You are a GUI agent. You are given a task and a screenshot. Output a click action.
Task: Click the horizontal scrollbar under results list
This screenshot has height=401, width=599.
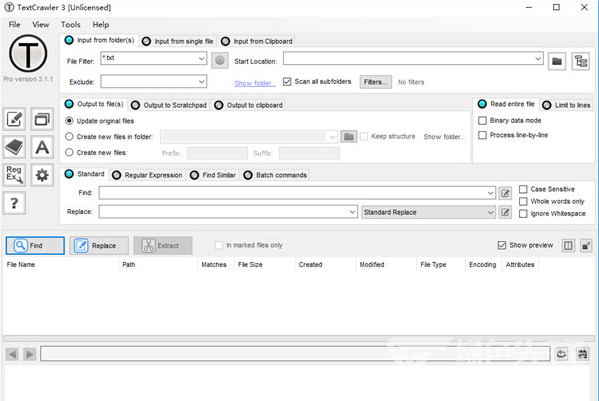(x=299, y=338)
